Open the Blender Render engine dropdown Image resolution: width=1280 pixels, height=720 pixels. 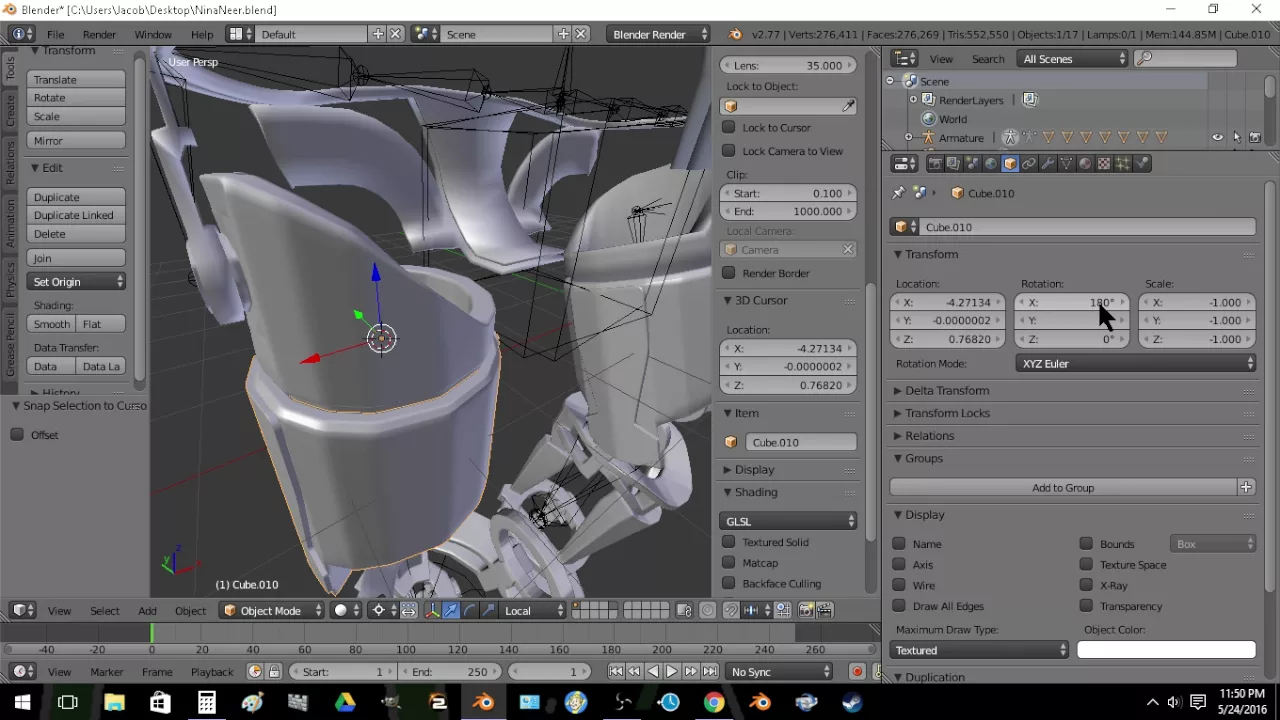pyautogui.click(x=658, y=34)
